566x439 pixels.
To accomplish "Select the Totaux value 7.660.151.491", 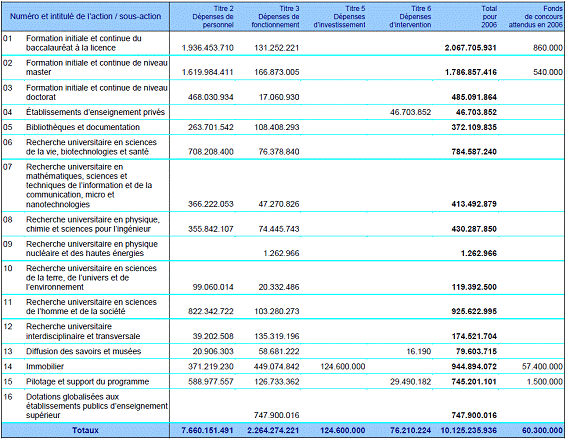I will pyautogui.click(x=208, y=430).
